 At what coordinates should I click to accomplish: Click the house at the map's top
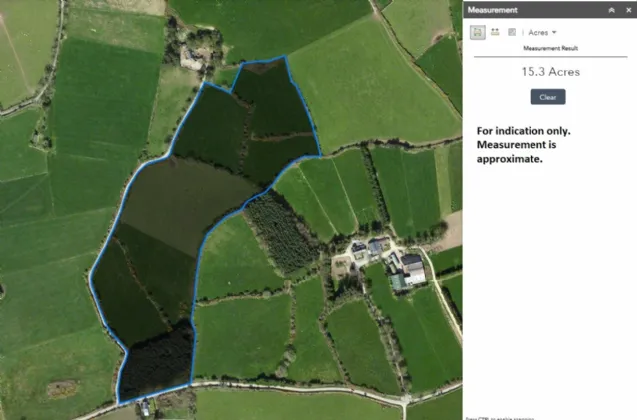(193, 57)
